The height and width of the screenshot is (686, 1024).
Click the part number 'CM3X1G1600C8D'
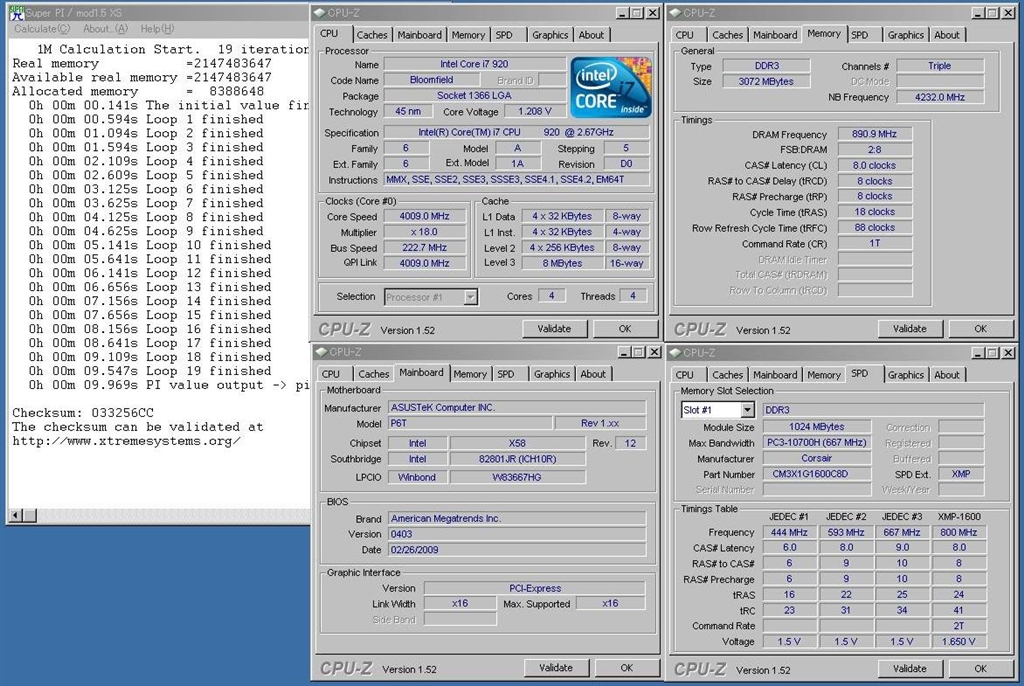tap(816, 474)
